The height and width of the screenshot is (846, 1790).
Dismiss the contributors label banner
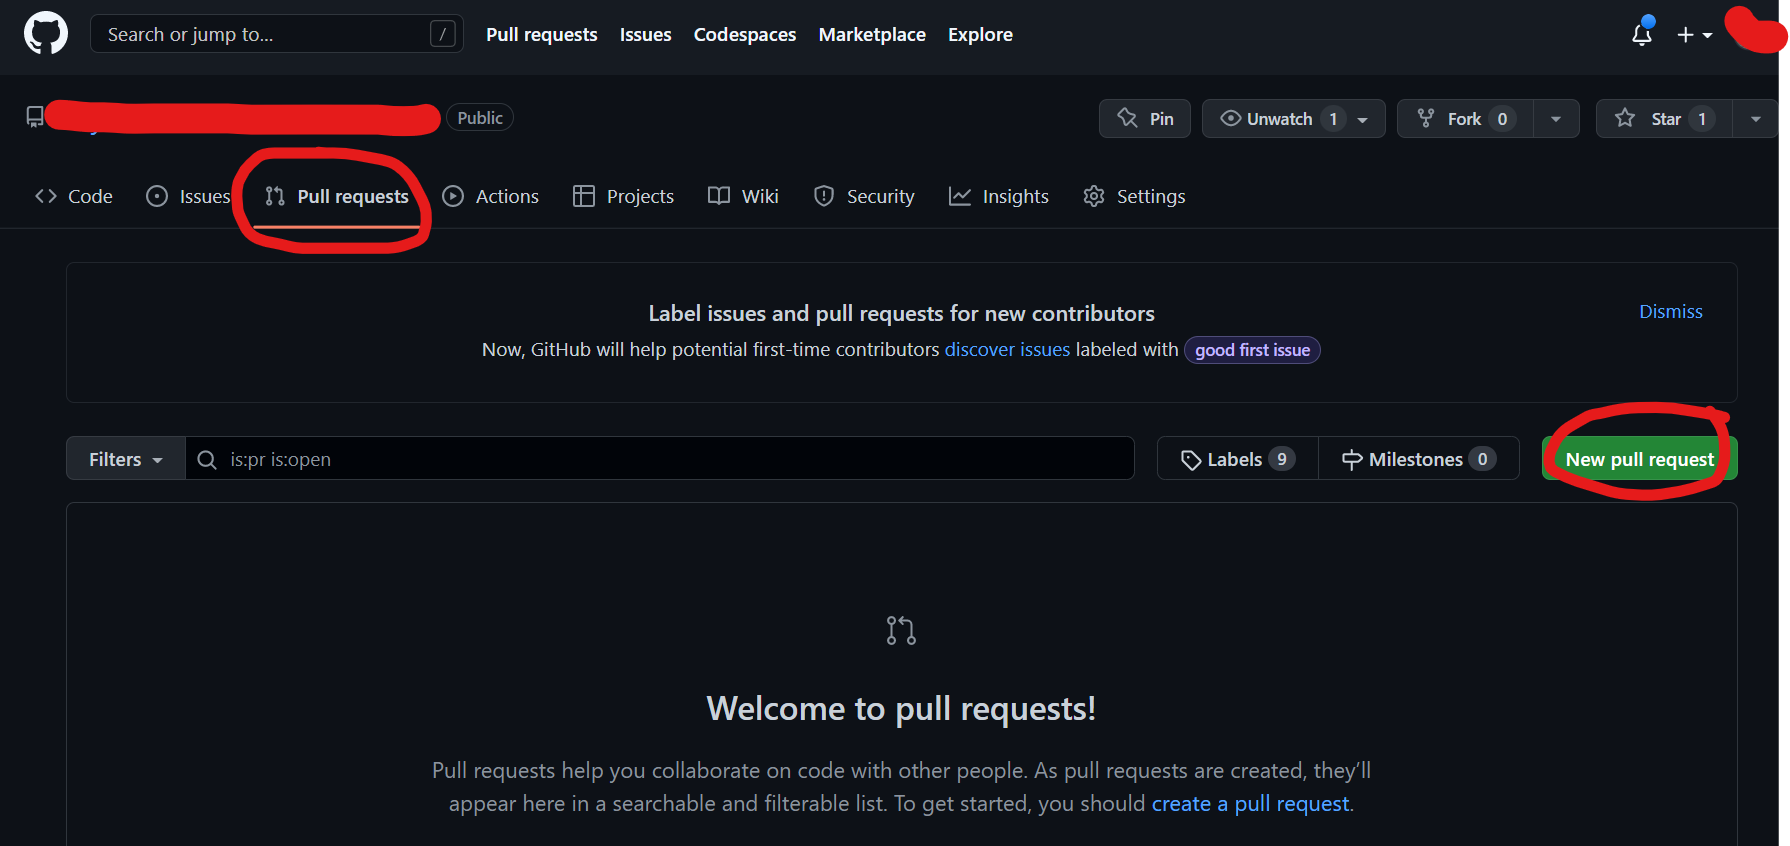point(1670,311)
